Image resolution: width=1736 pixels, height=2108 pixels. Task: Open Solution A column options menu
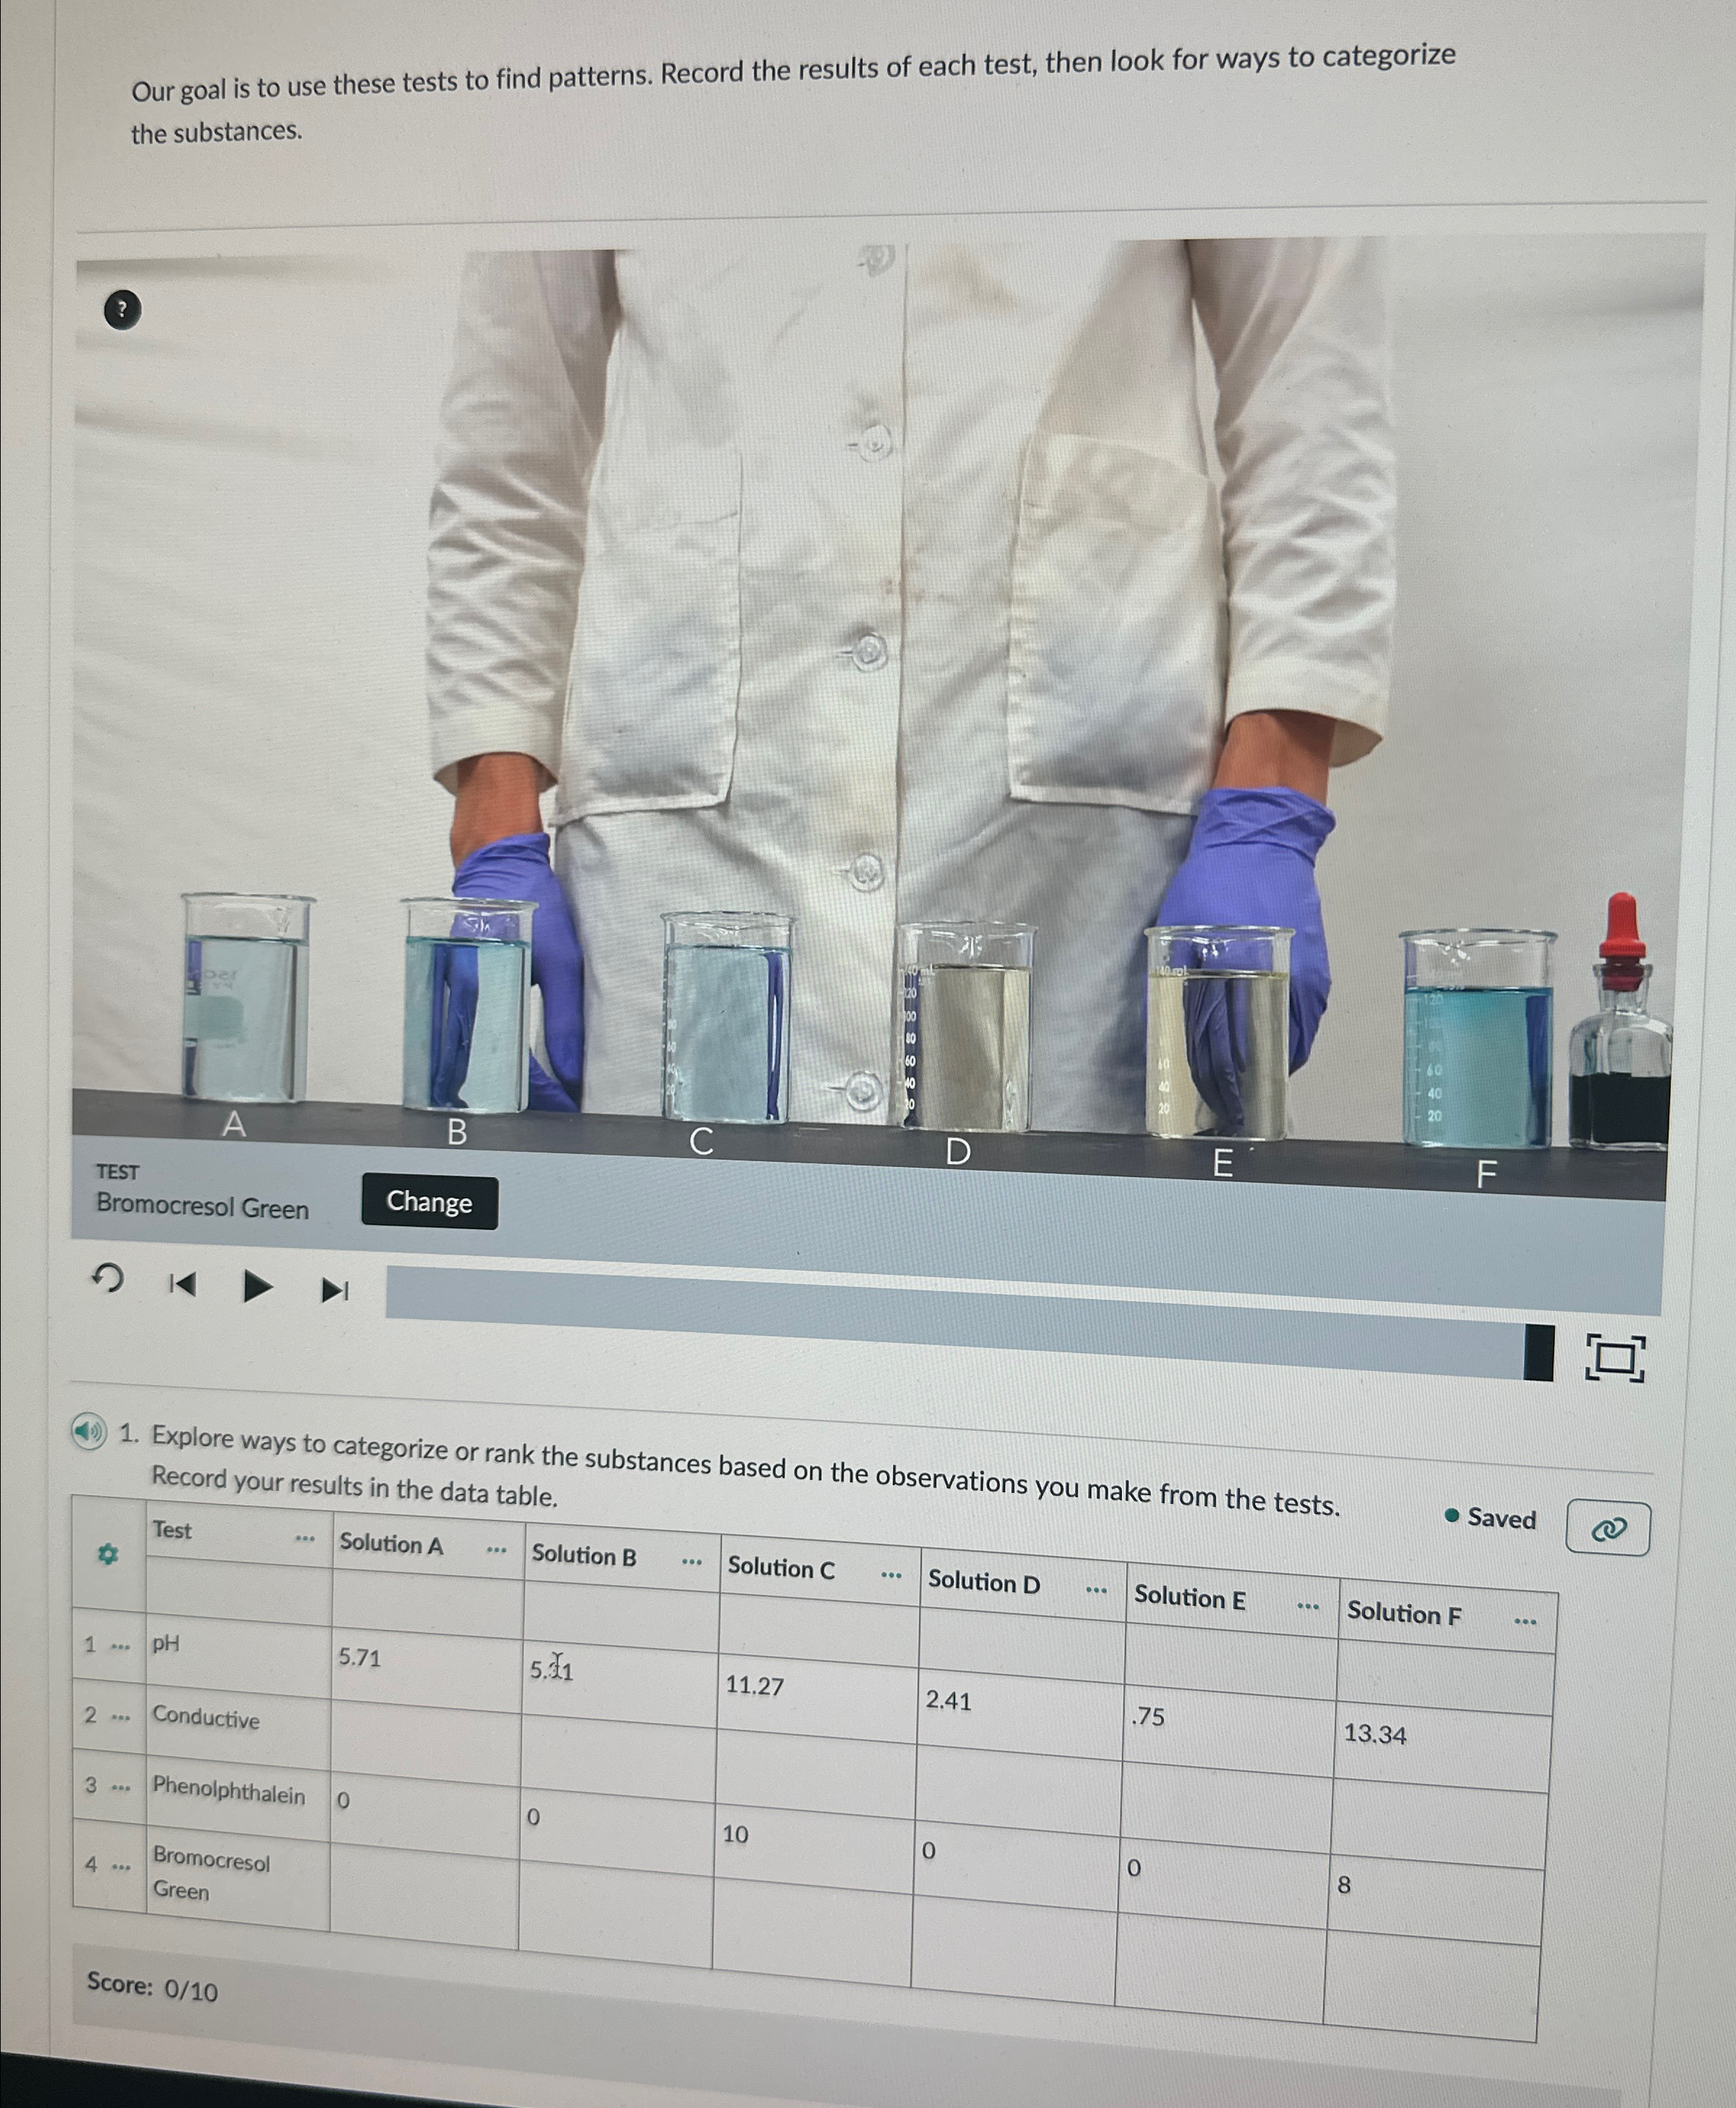(x=496, y=1550)
